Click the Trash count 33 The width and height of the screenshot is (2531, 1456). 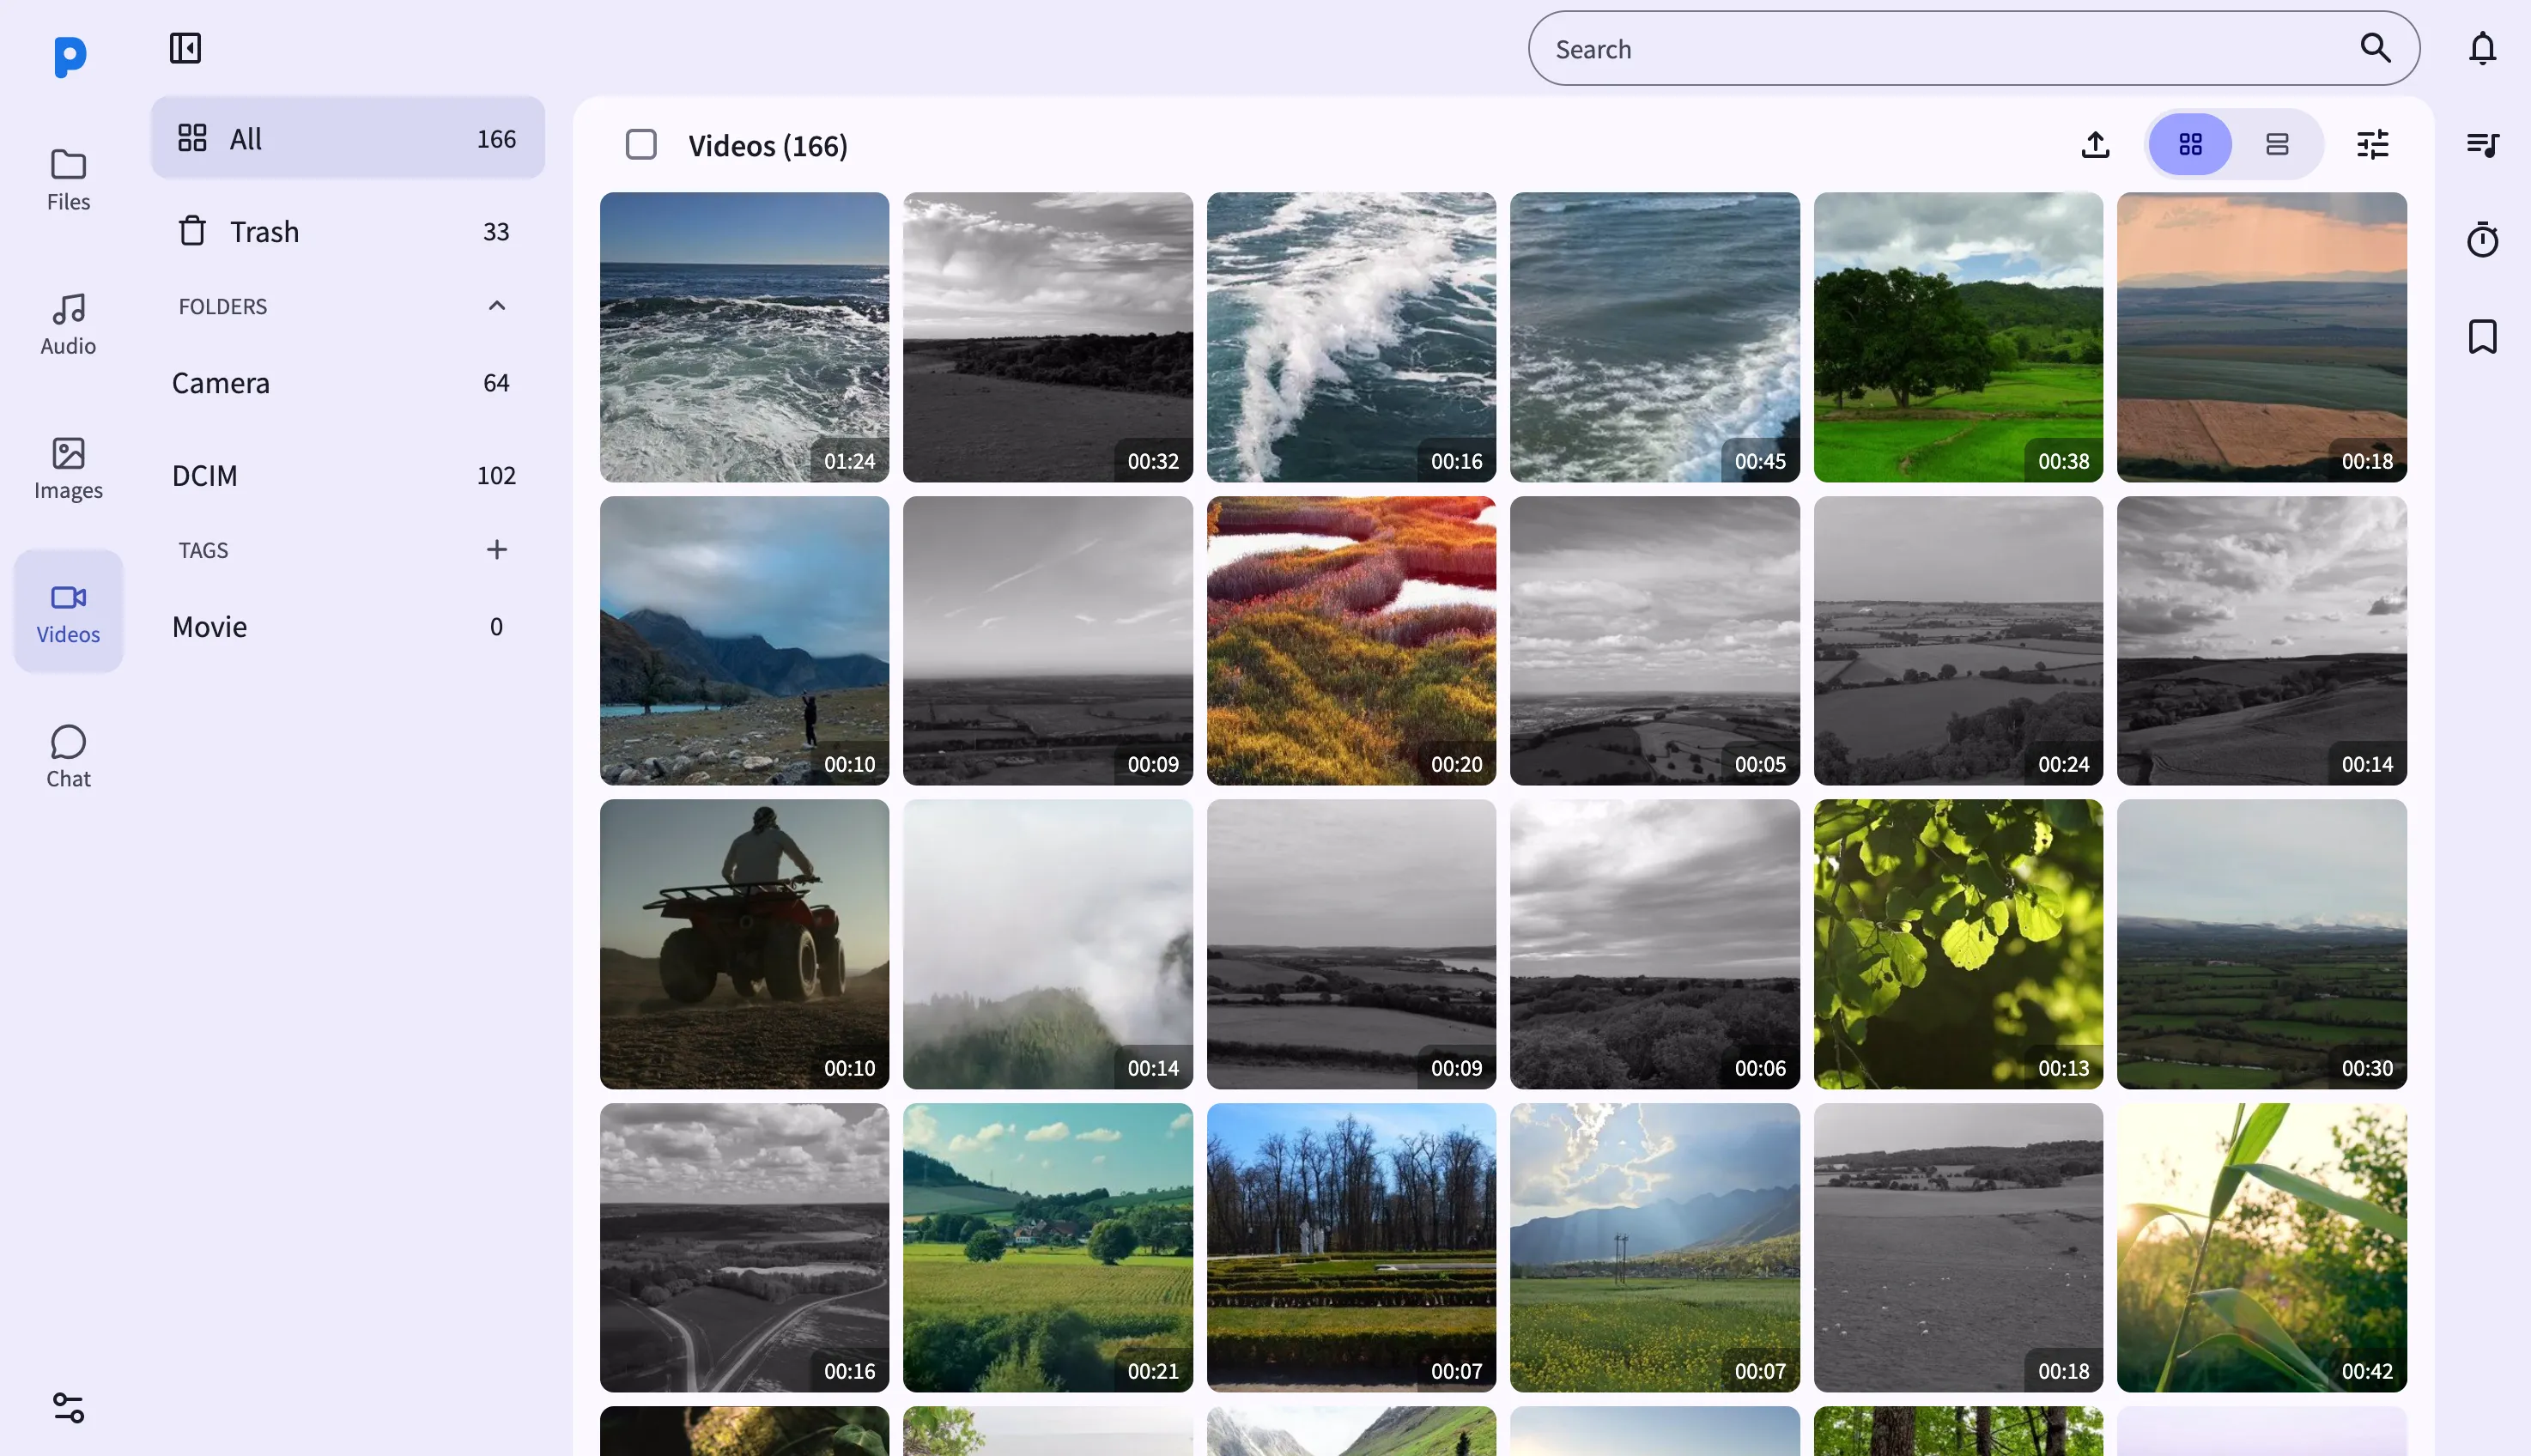[496, 231]
